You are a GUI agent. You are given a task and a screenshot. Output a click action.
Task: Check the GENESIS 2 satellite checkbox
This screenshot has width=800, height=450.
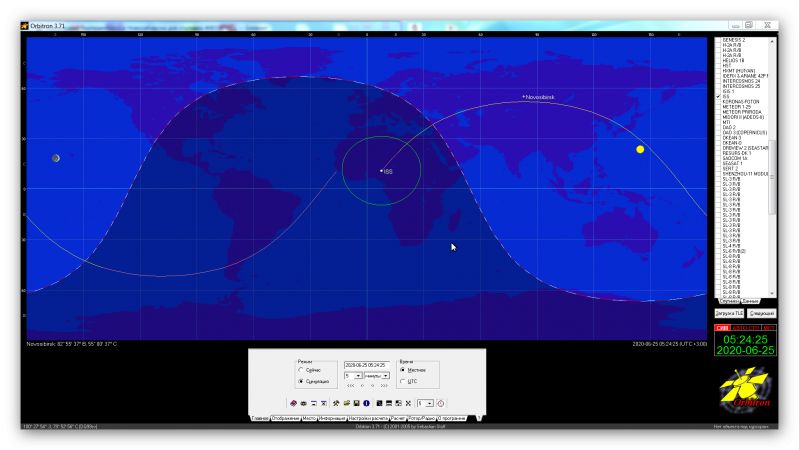click(718, 40)
